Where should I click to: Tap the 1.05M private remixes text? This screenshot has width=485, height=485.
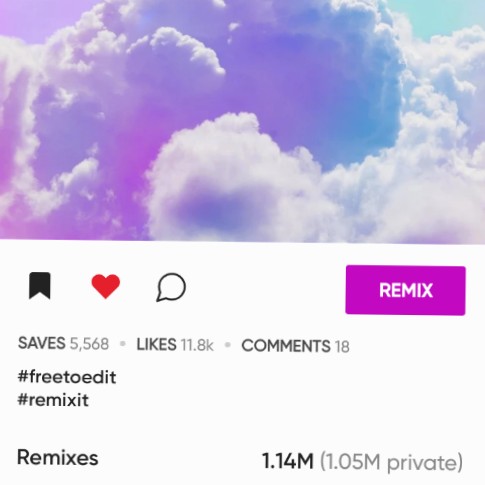click(x=391, y=462)
